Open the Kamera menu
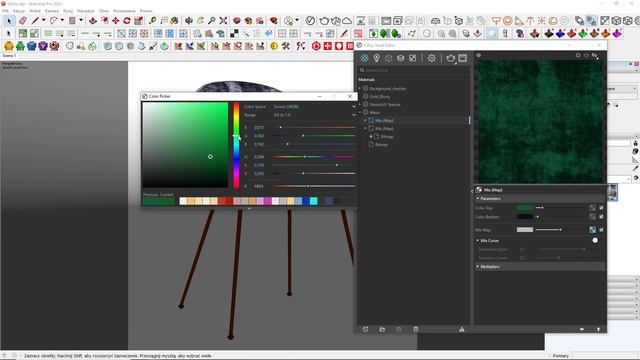640x360 pixels. pos(52,11)
